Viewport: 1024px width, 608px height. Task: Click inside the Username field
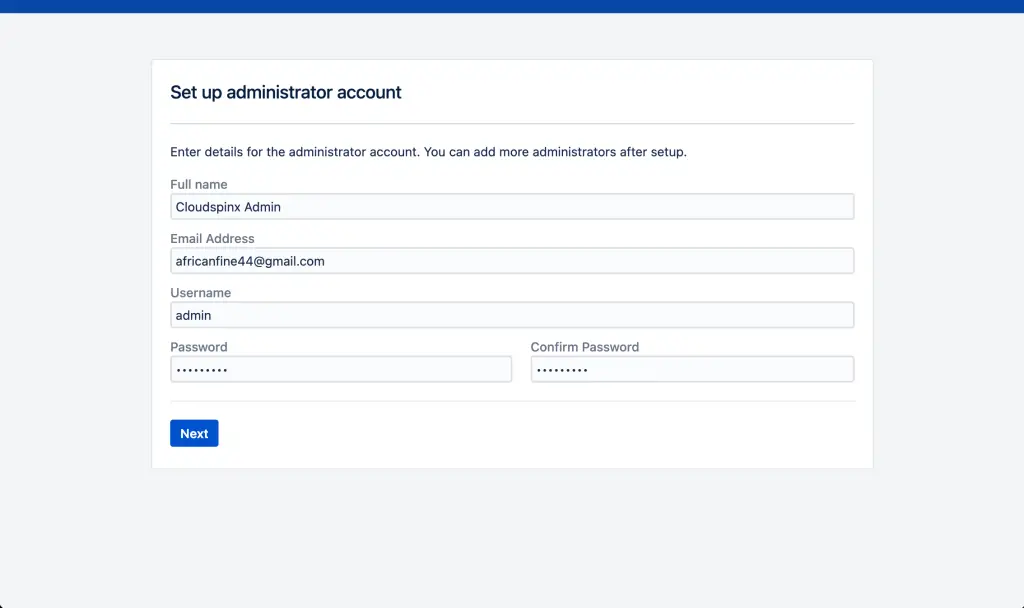coord(512,314)
